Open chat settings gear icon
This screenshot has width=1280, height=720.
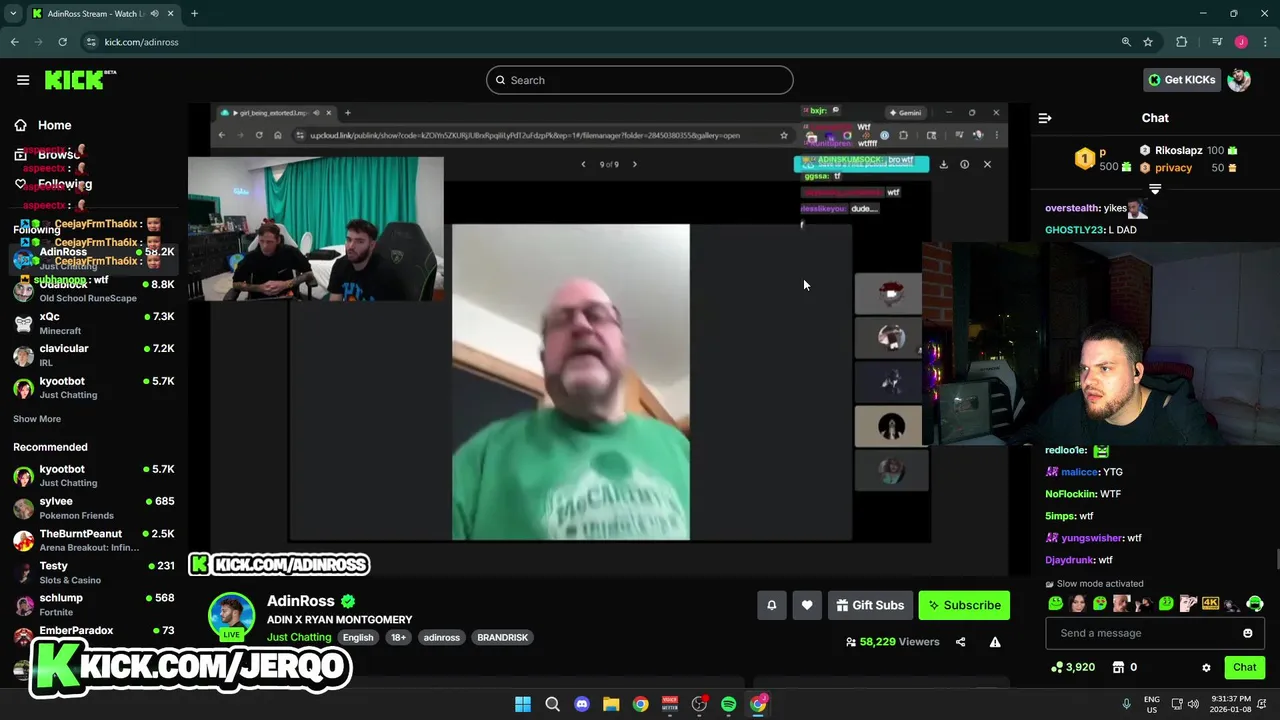tap(1206, 667)
